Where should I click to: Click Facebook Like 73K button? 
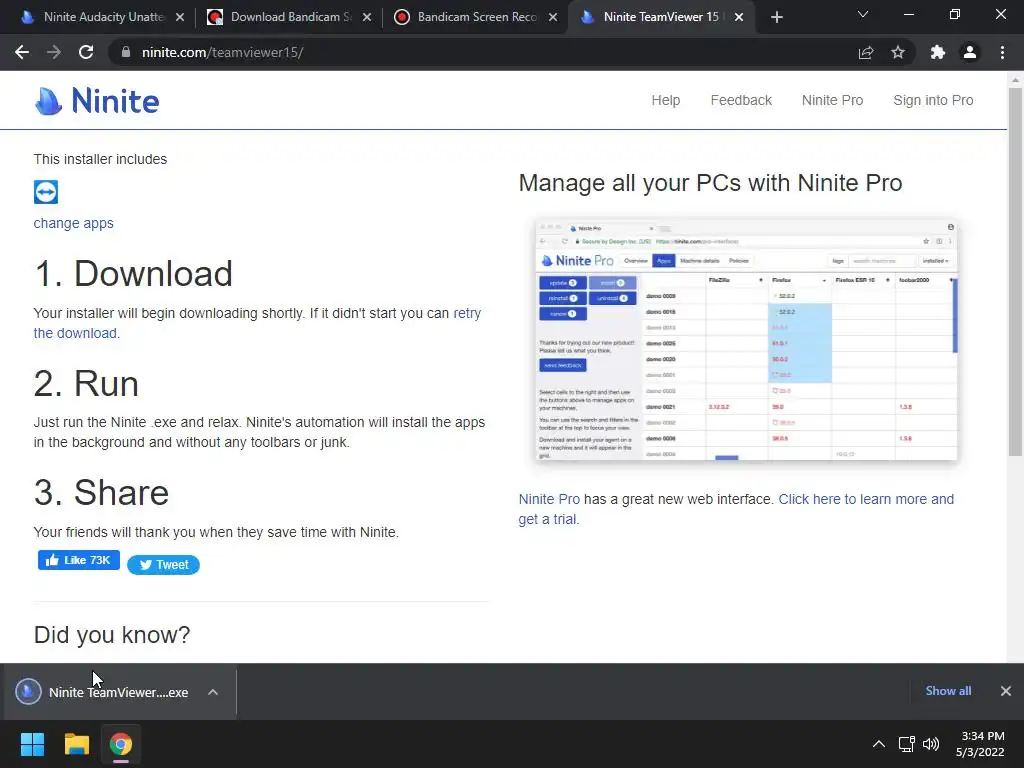(x=79, y=560)
